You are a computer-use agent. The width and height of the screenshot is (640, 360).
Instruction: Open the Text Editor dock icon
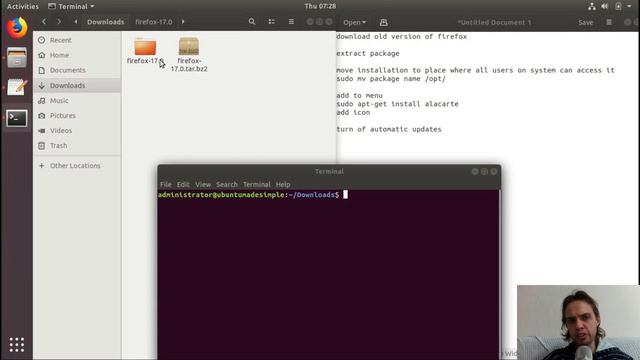pos(17,87)
